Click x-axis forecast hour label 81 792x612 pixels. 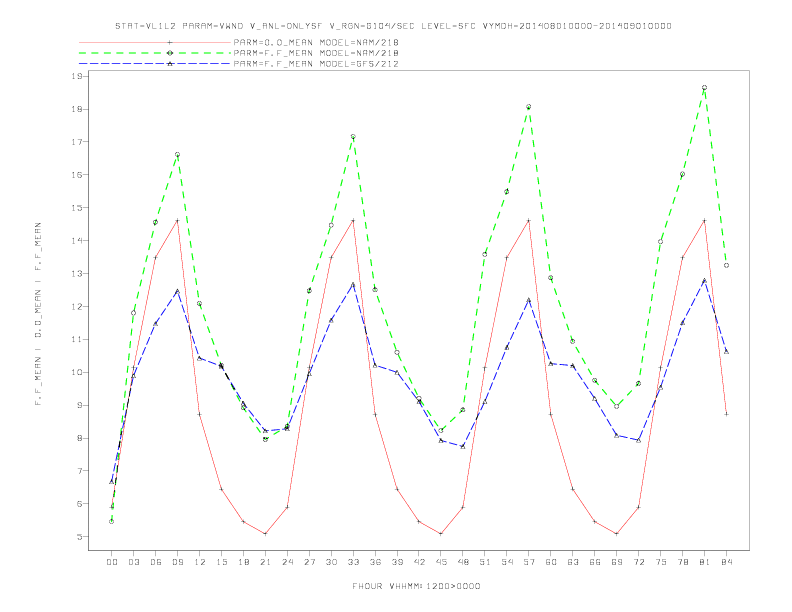click(705, 562)
